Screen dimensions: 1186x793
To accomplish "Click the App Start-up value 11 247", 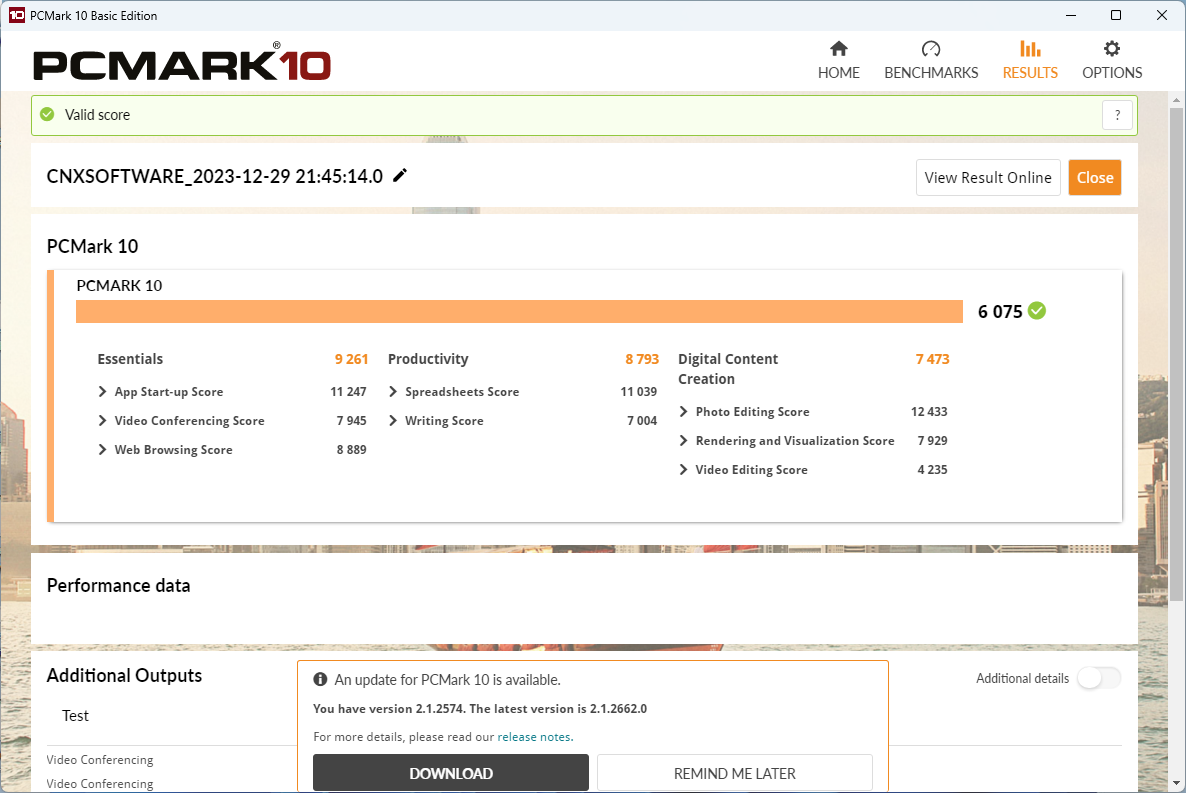I will point(348,392).
